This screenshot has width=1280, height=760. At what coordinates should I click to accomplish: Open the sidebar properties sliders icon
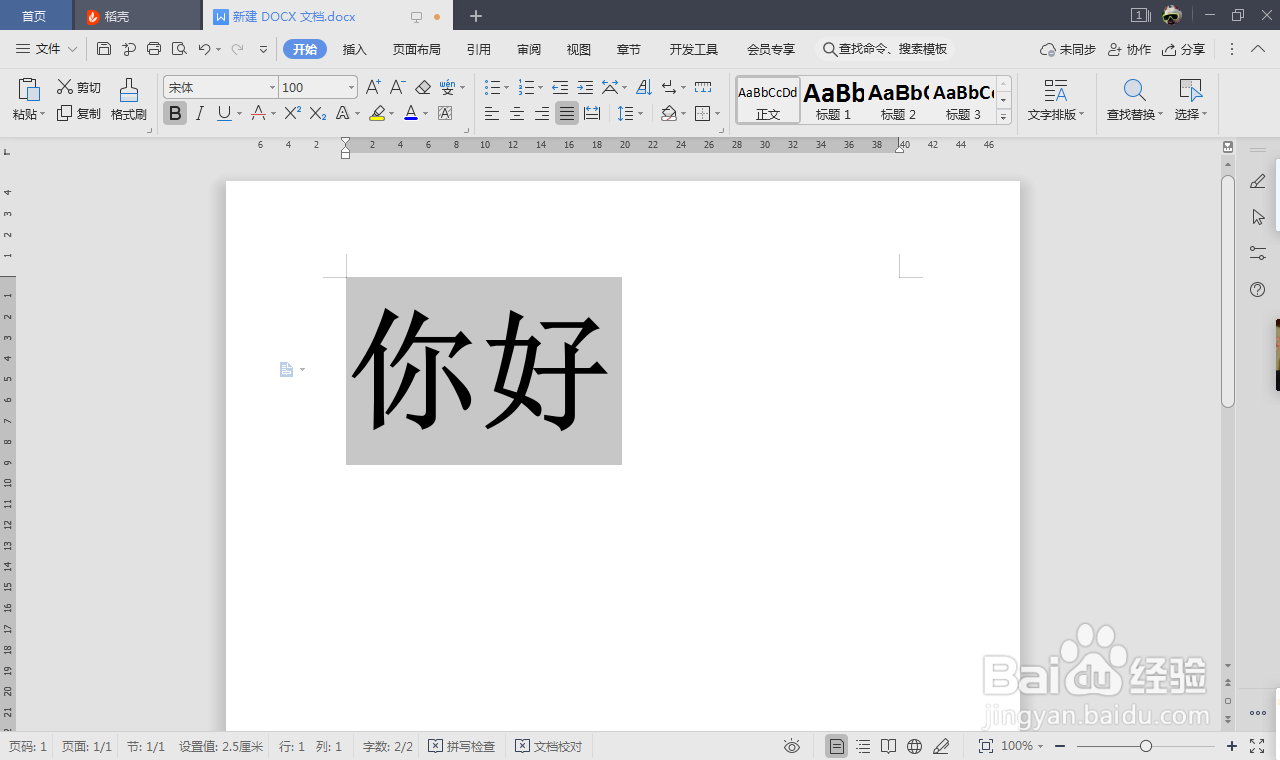click(x=1258, y=253)
